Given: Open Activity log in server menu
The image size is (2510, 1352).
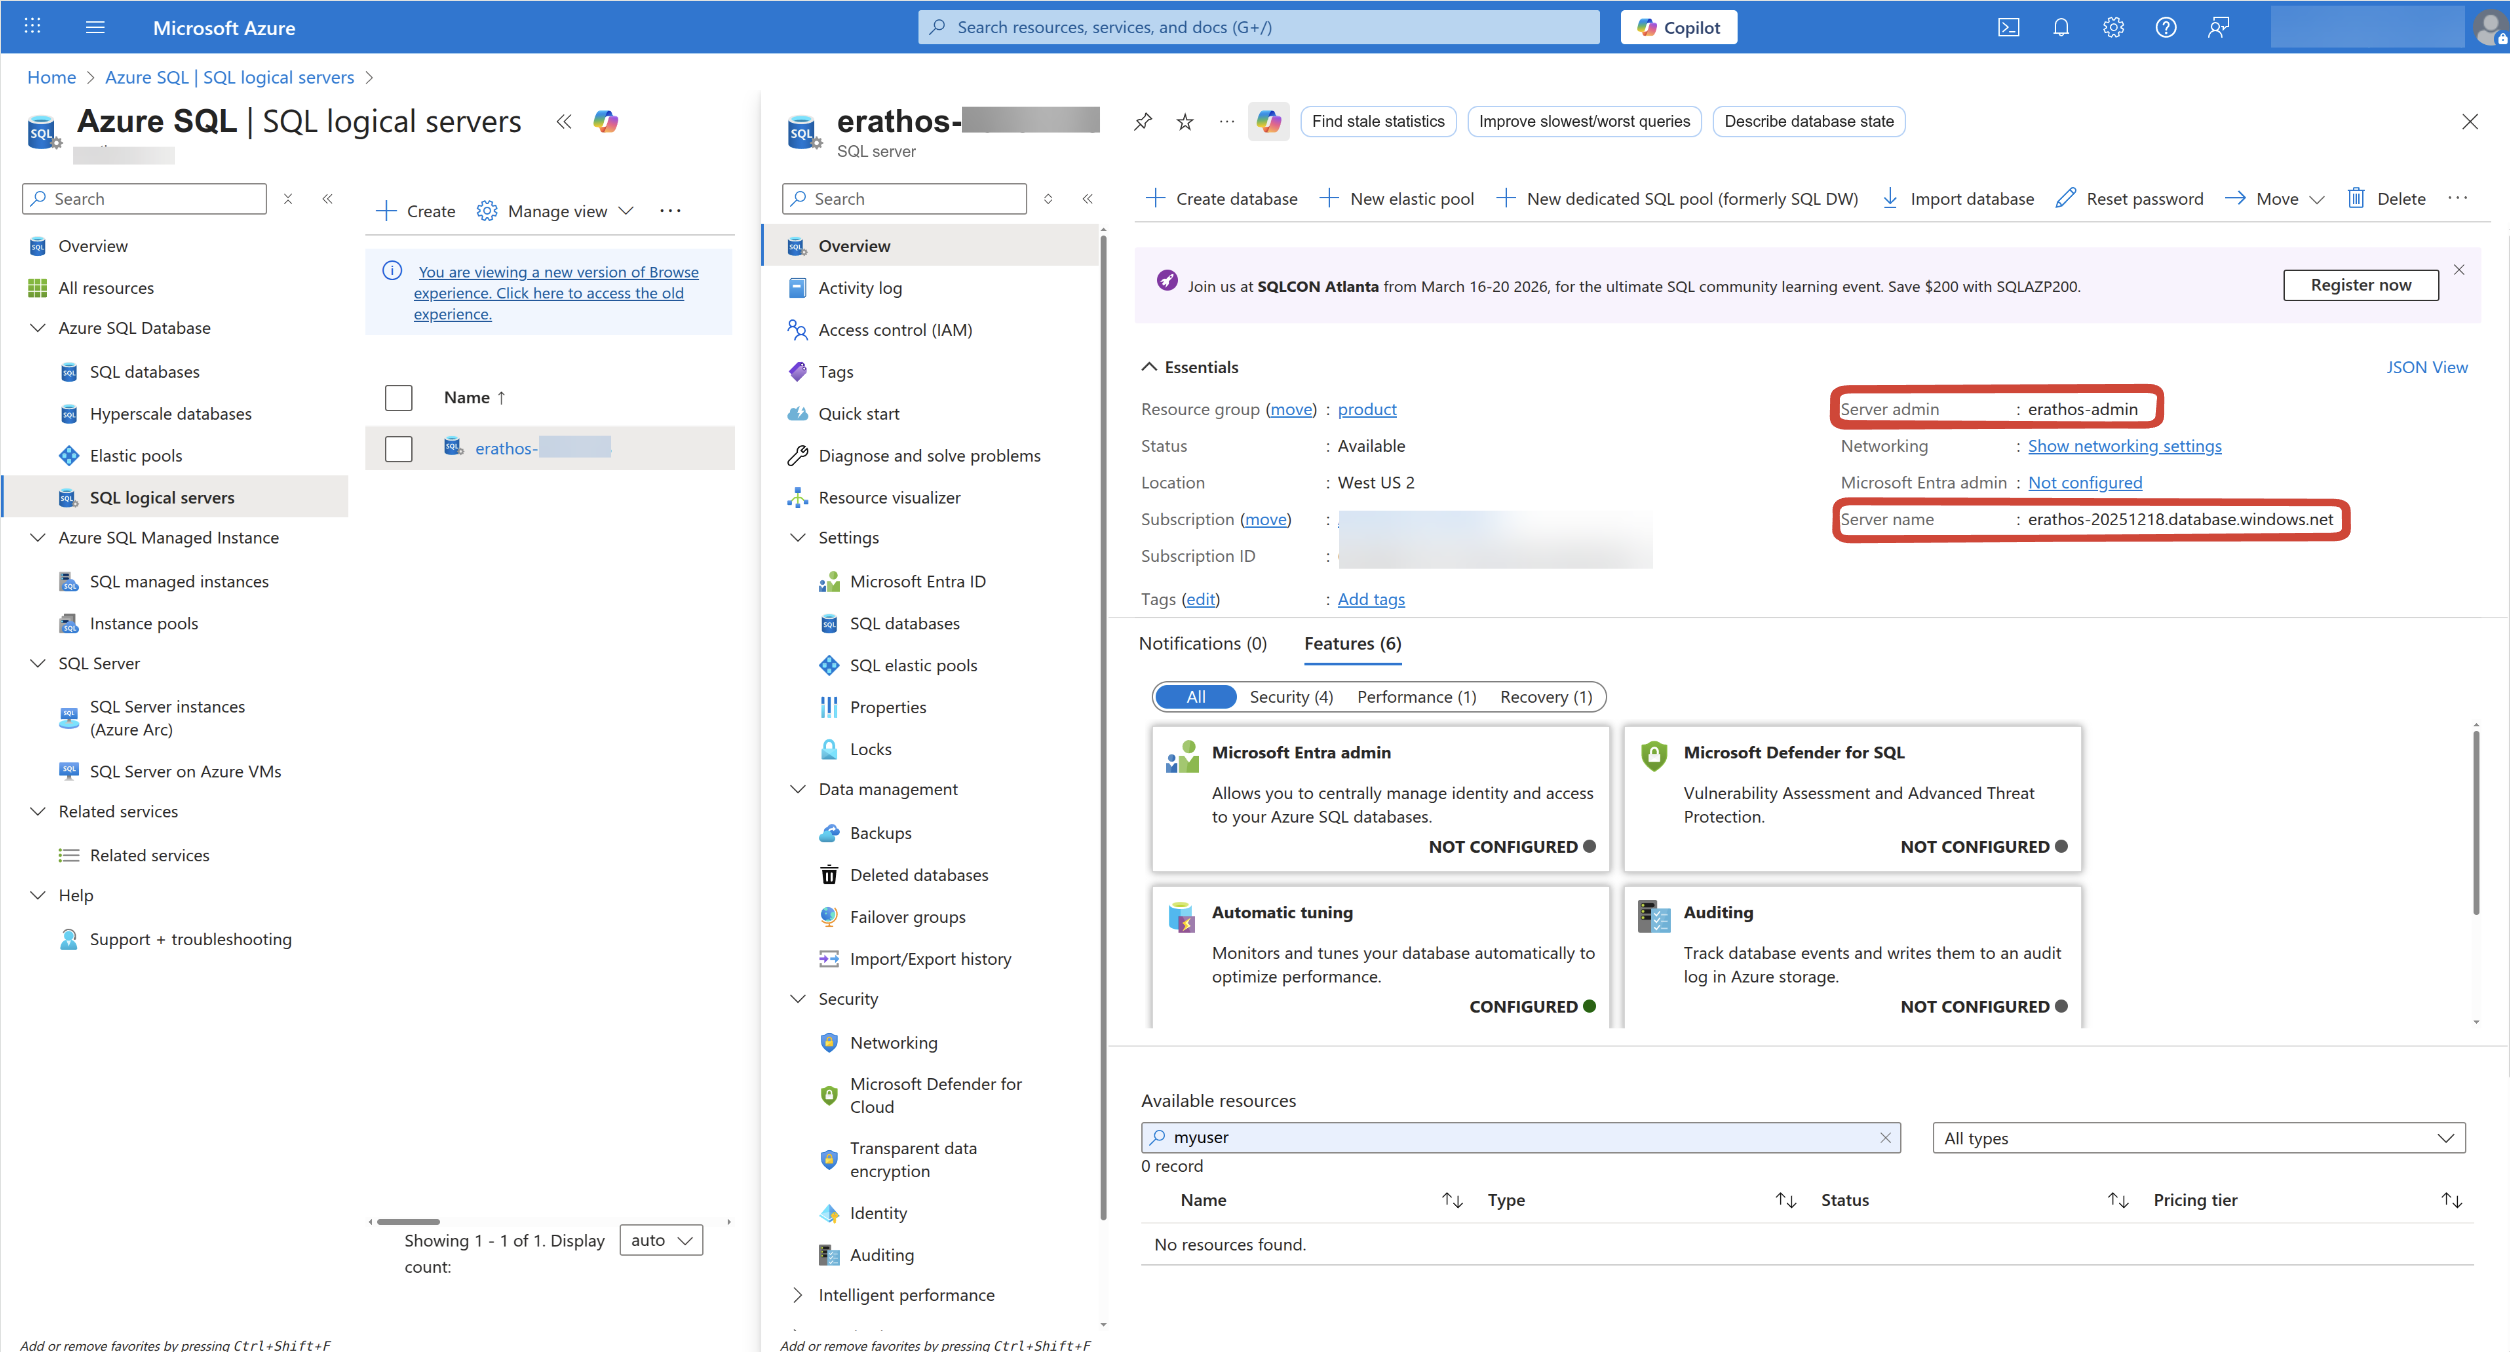Looking at the screenshot, I should coord(860,288).
